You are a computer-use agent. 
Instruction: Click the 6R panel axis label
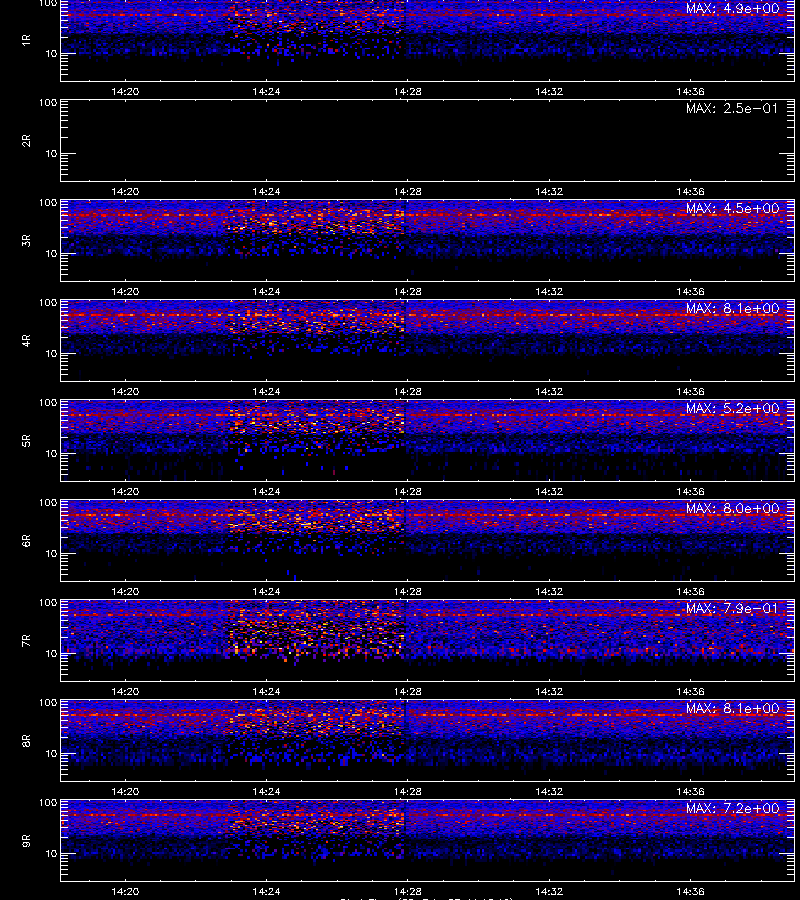point(26,541)
